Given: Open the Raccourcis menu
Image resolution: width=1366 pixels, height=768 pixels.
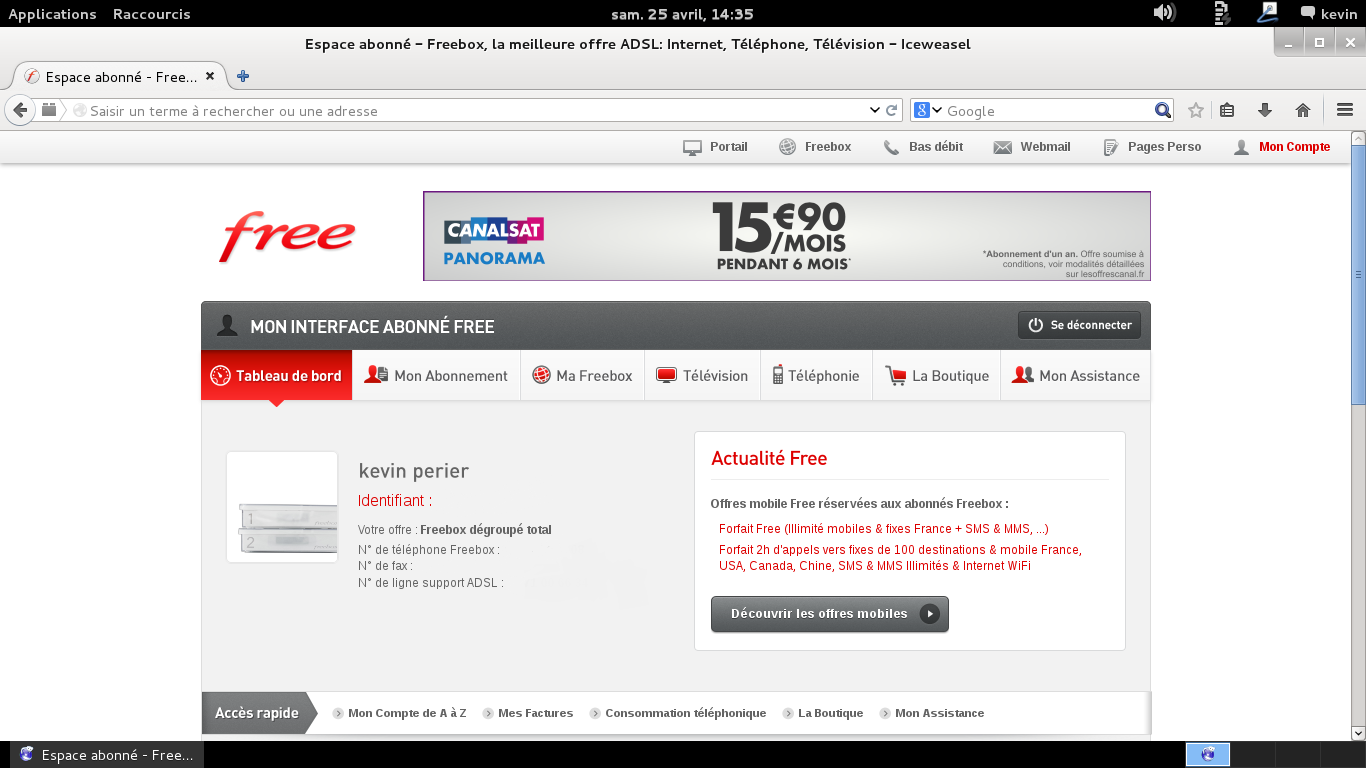Looking at the screenshot, I should [151, 14].
